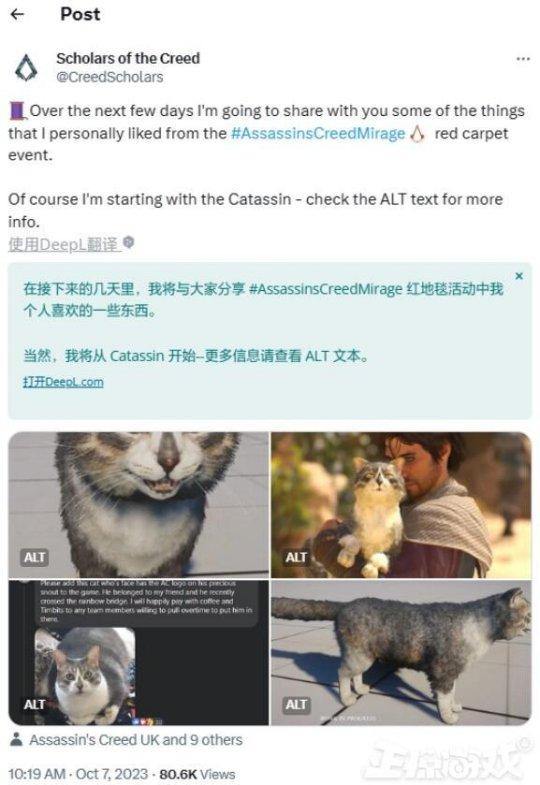The width and height of the screenshot is (540, 785).
Task: Open the Discord cat photo thumbnail
Action: (139, 652)
